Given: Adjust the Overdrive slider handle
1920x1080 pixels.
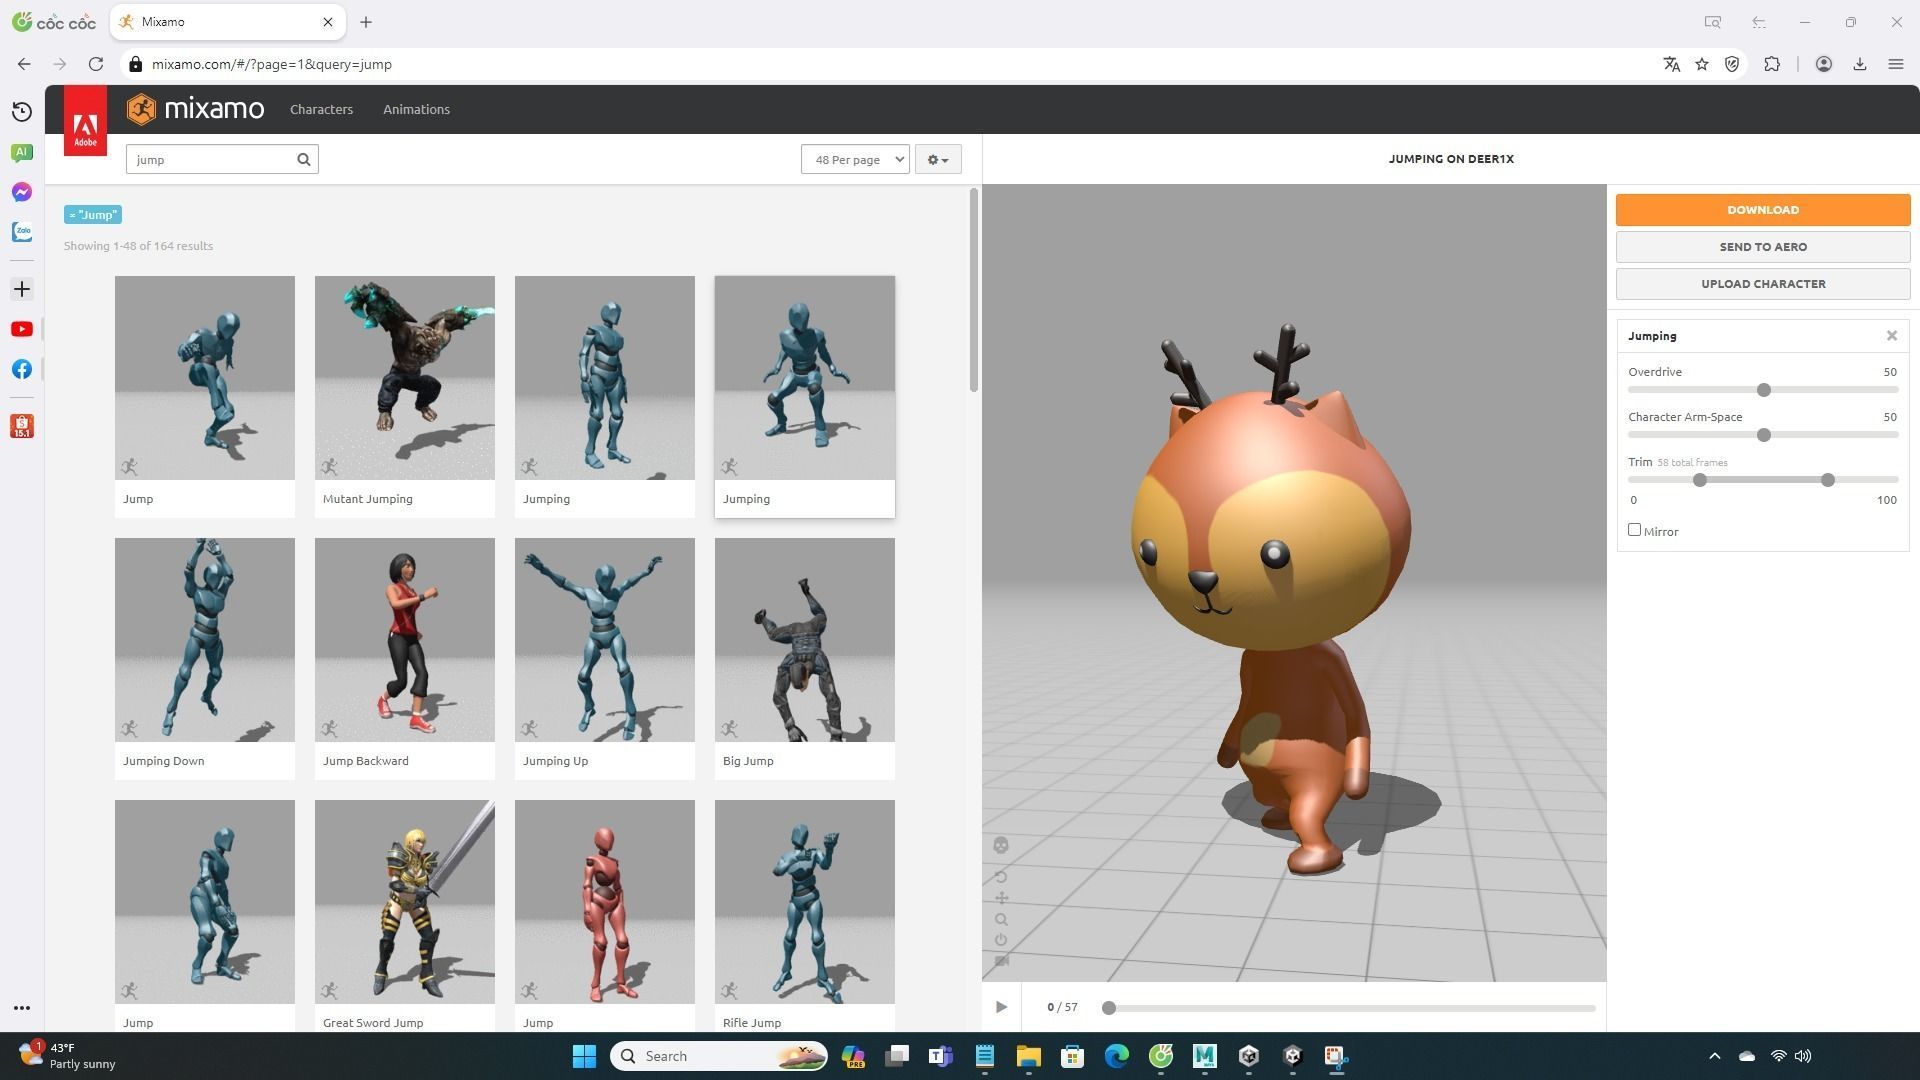Looking at the screenshot, I should click(1763, 390).
